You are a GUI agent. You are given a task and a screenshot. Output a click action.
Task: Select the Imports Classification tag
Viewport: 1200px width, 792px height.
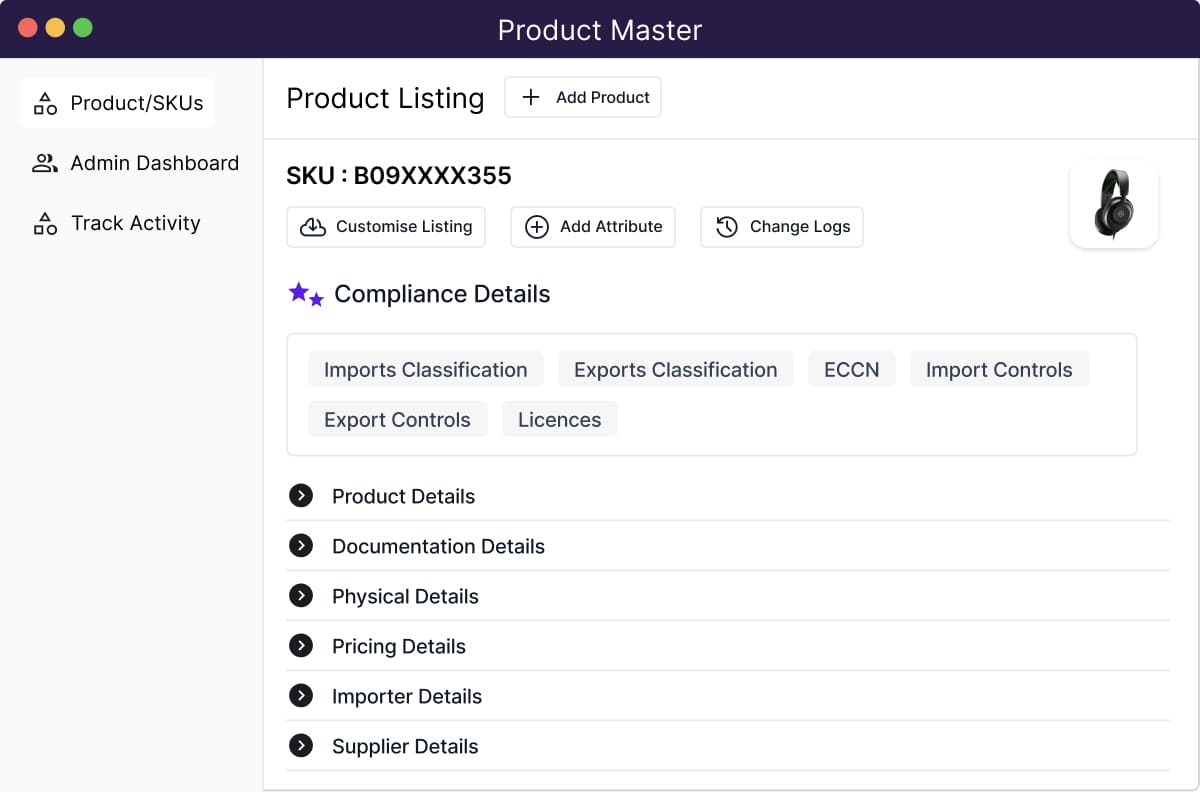pos(425,369)
